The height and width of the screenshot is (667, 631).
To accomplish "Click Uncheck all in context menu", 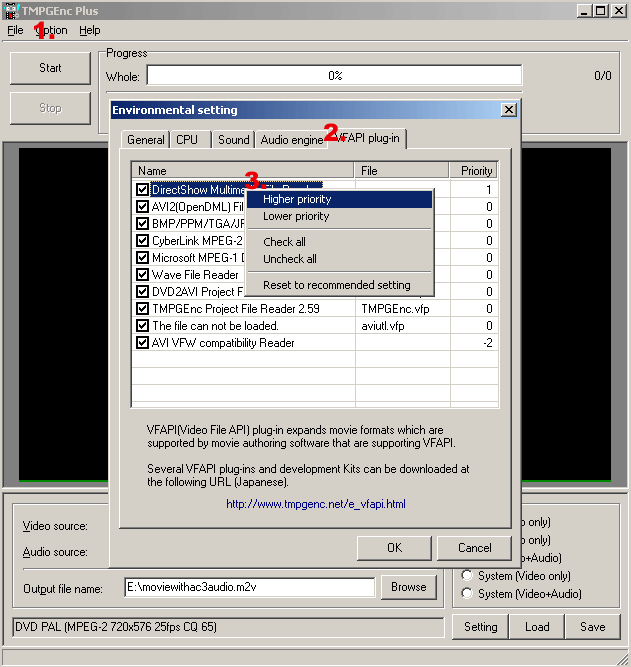I will coord(289,259).
